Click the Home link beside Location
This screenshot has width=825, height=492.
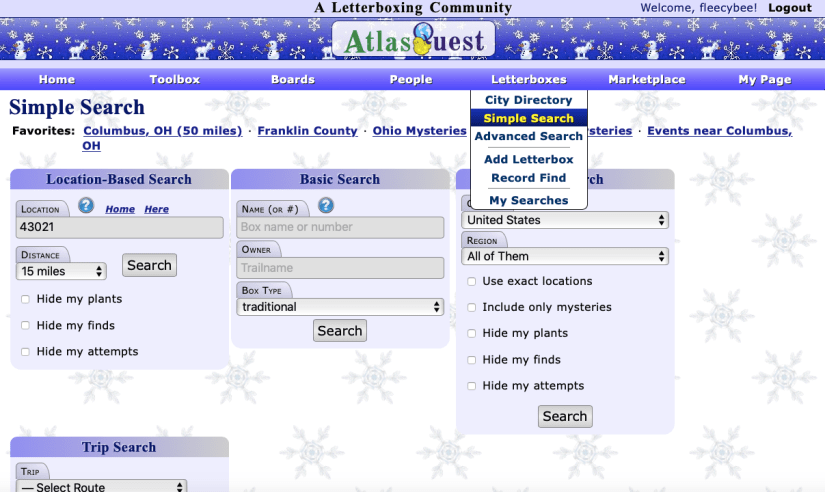point(120,209)
